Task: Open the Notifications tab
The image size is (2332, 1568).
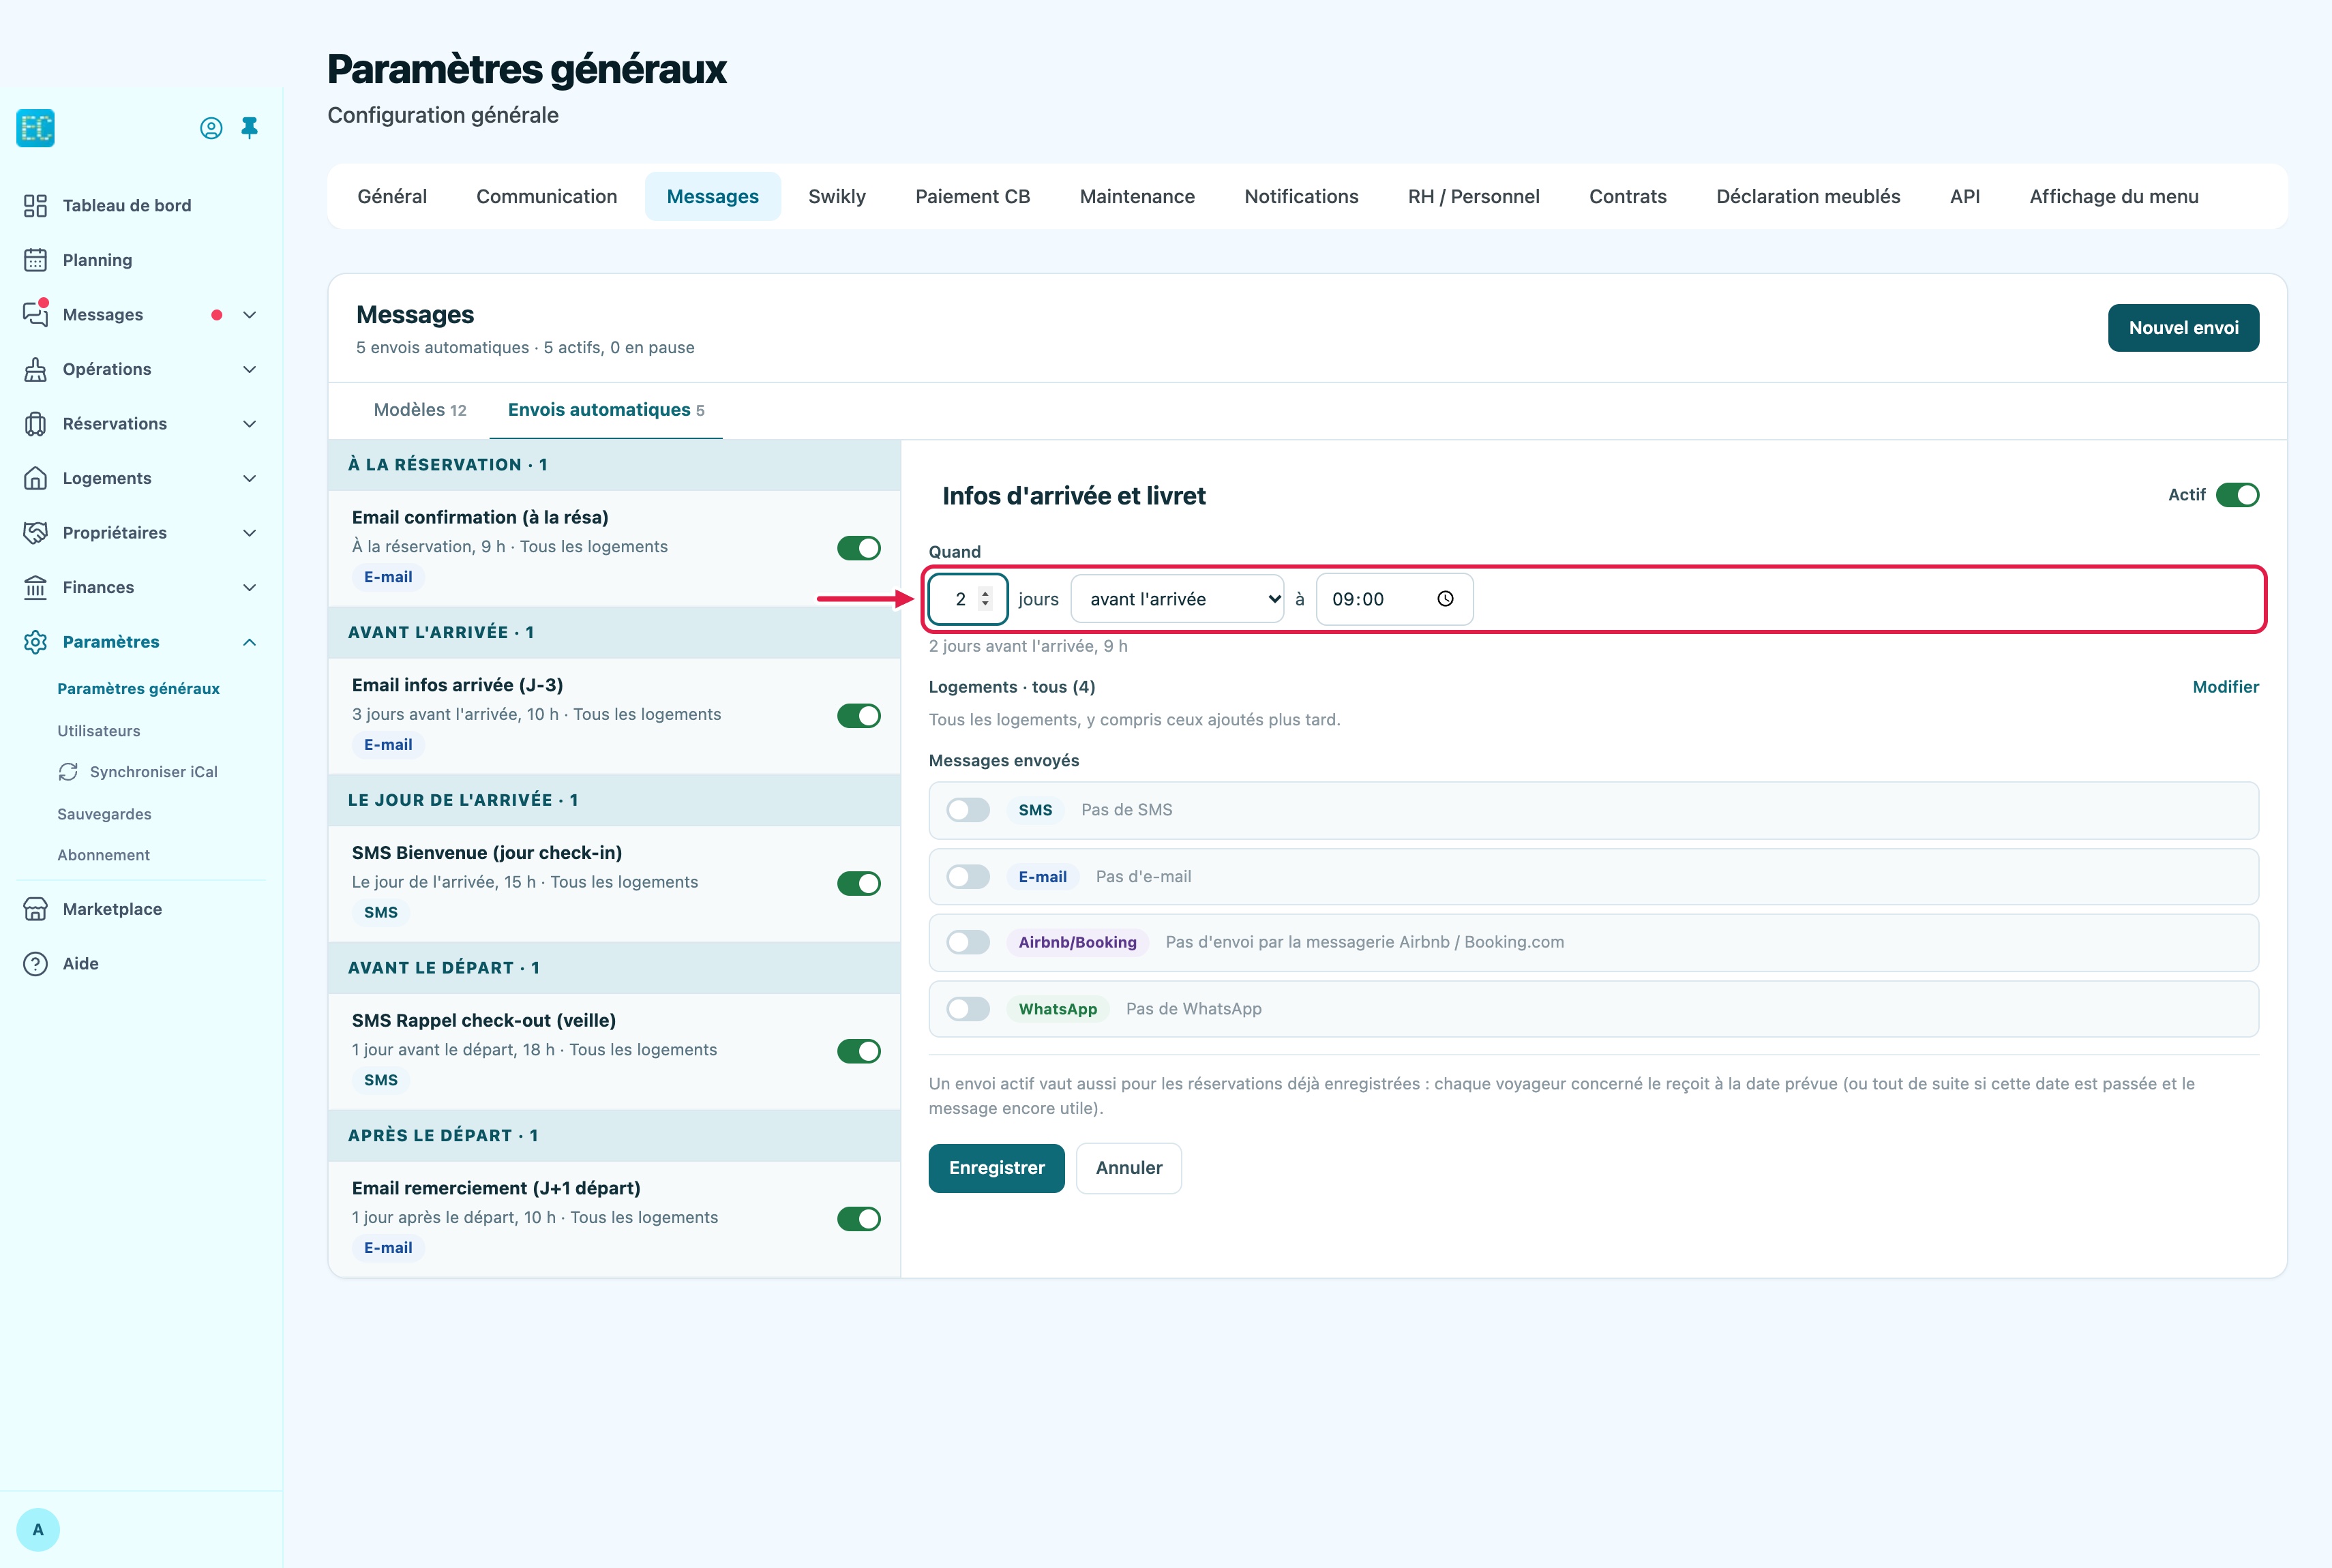Action: point(1301,196)
